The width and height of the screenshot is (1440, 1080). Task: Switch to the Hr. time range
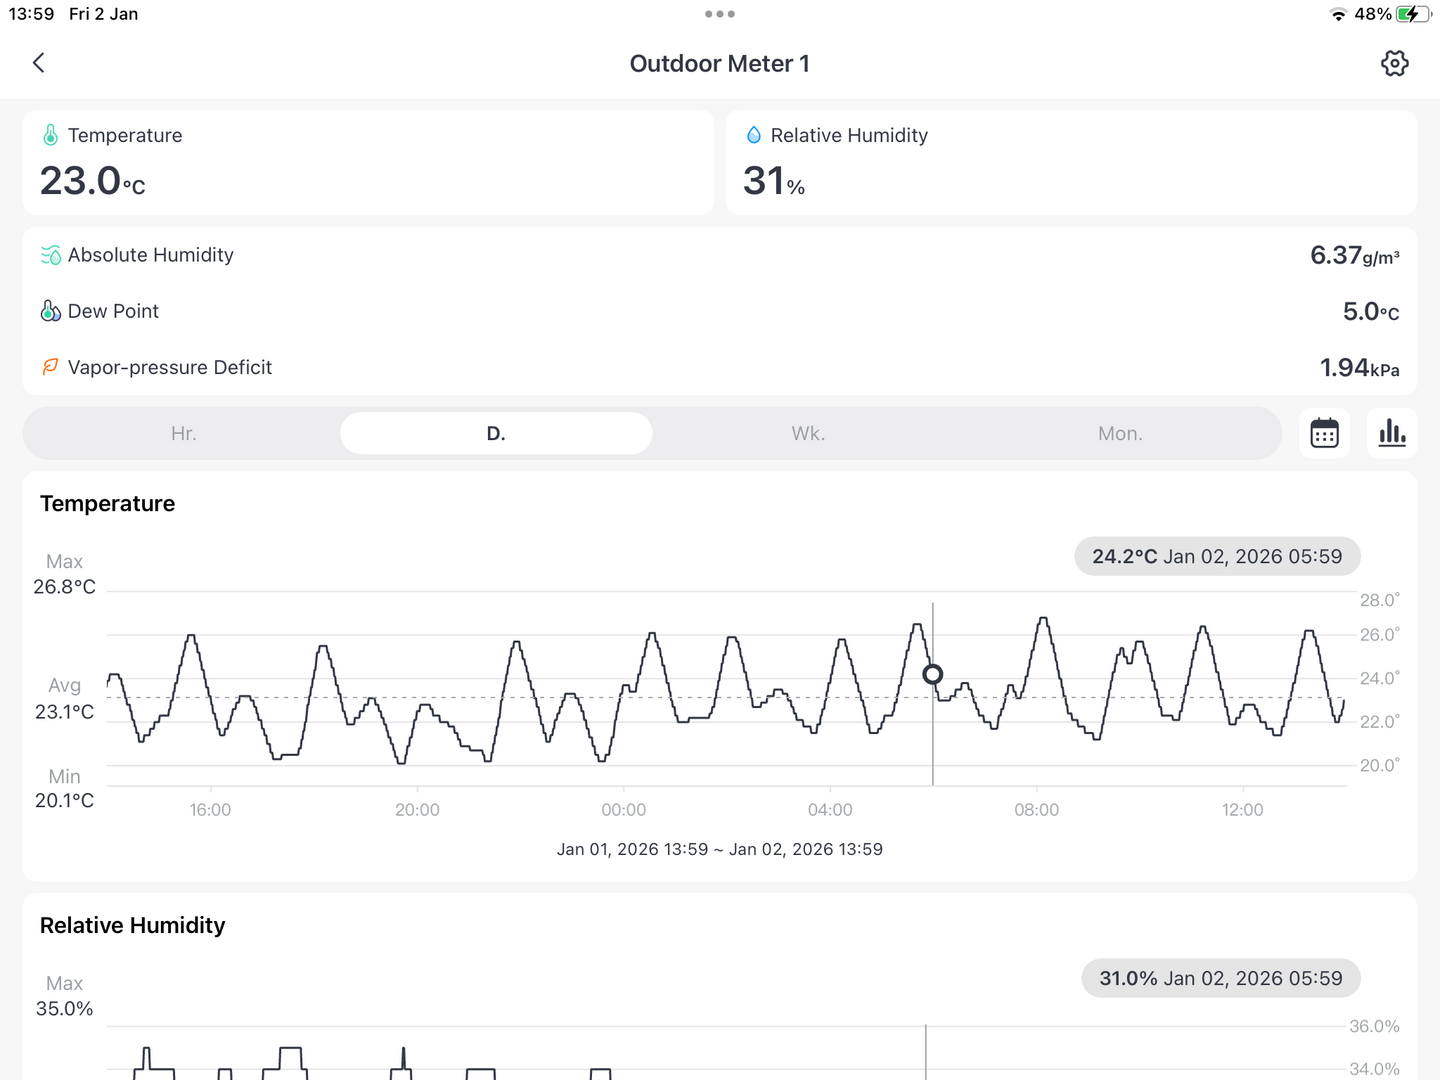point(183,433)
